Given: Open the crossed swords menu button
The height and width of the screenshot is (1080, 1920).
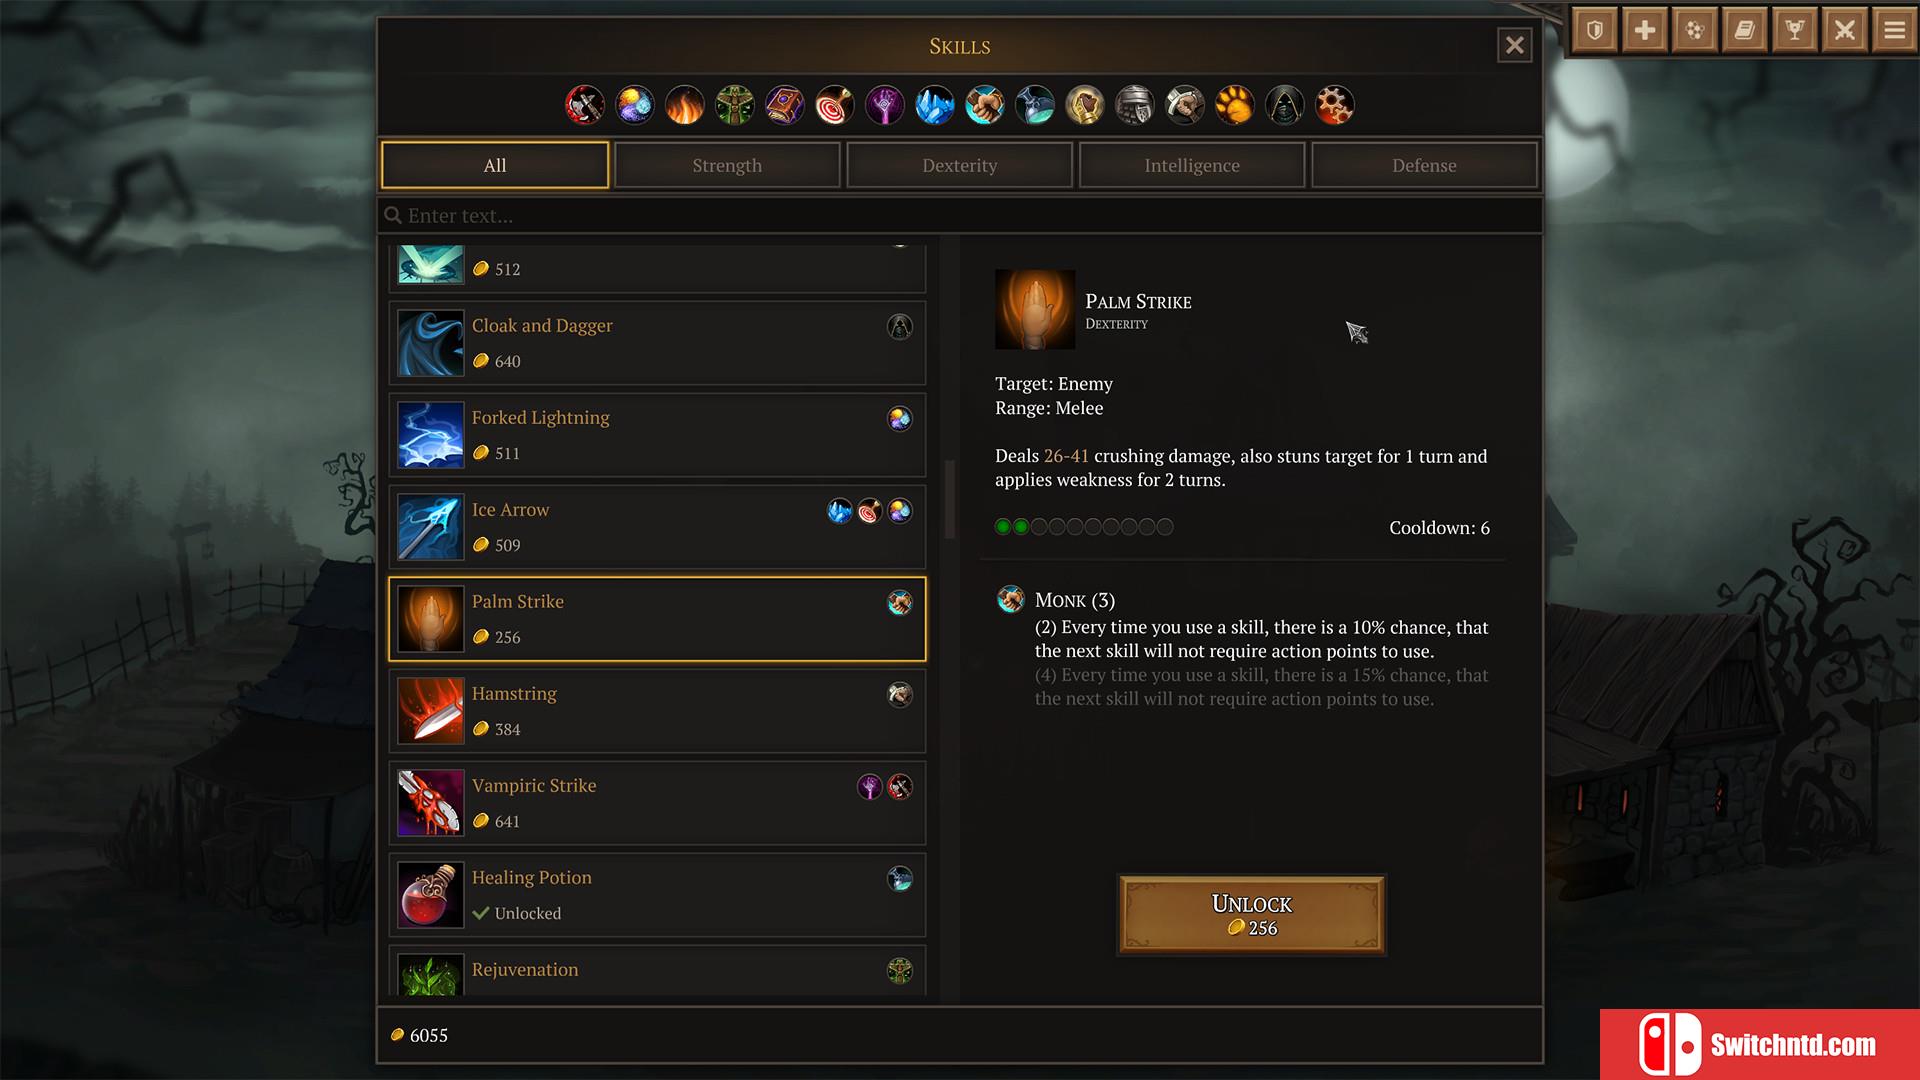Looking at the screenshot, I should pyautogui.click(x=1845, y=30).
